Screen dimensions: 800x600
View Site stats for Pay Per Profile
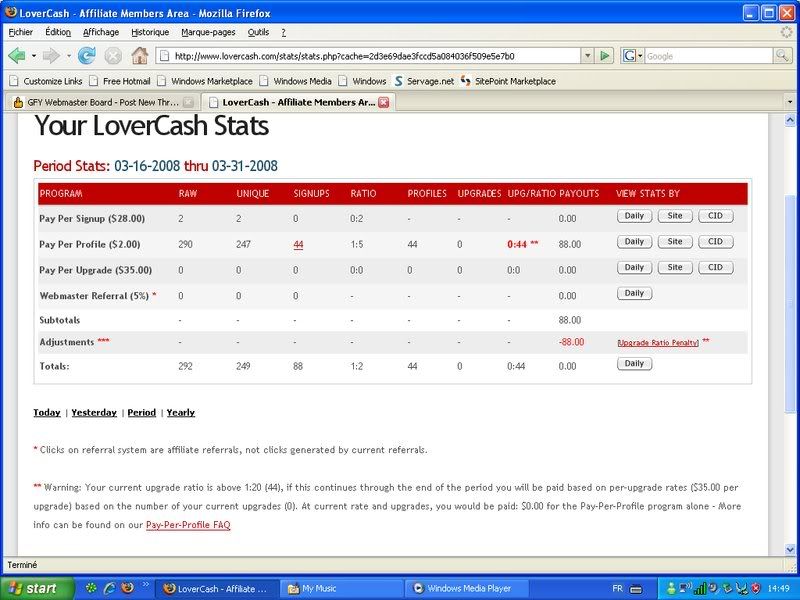(674, 241)
